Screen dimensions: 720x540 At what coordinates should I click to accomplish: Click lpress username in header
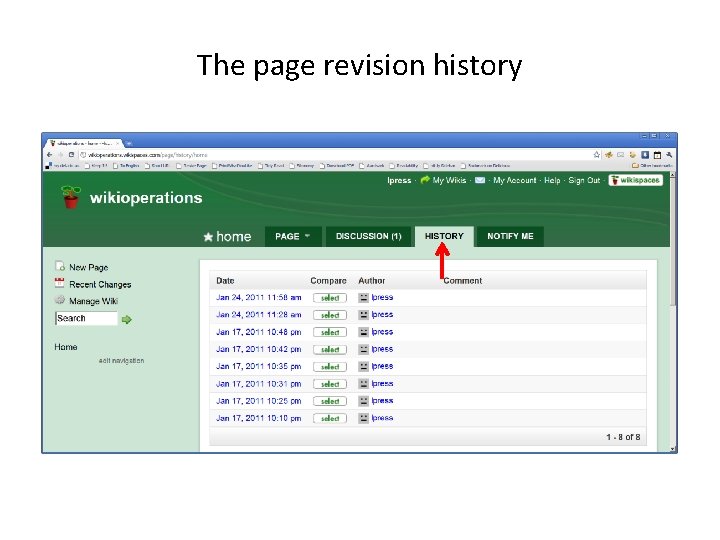pyautogui.click(x=399, y=180)
